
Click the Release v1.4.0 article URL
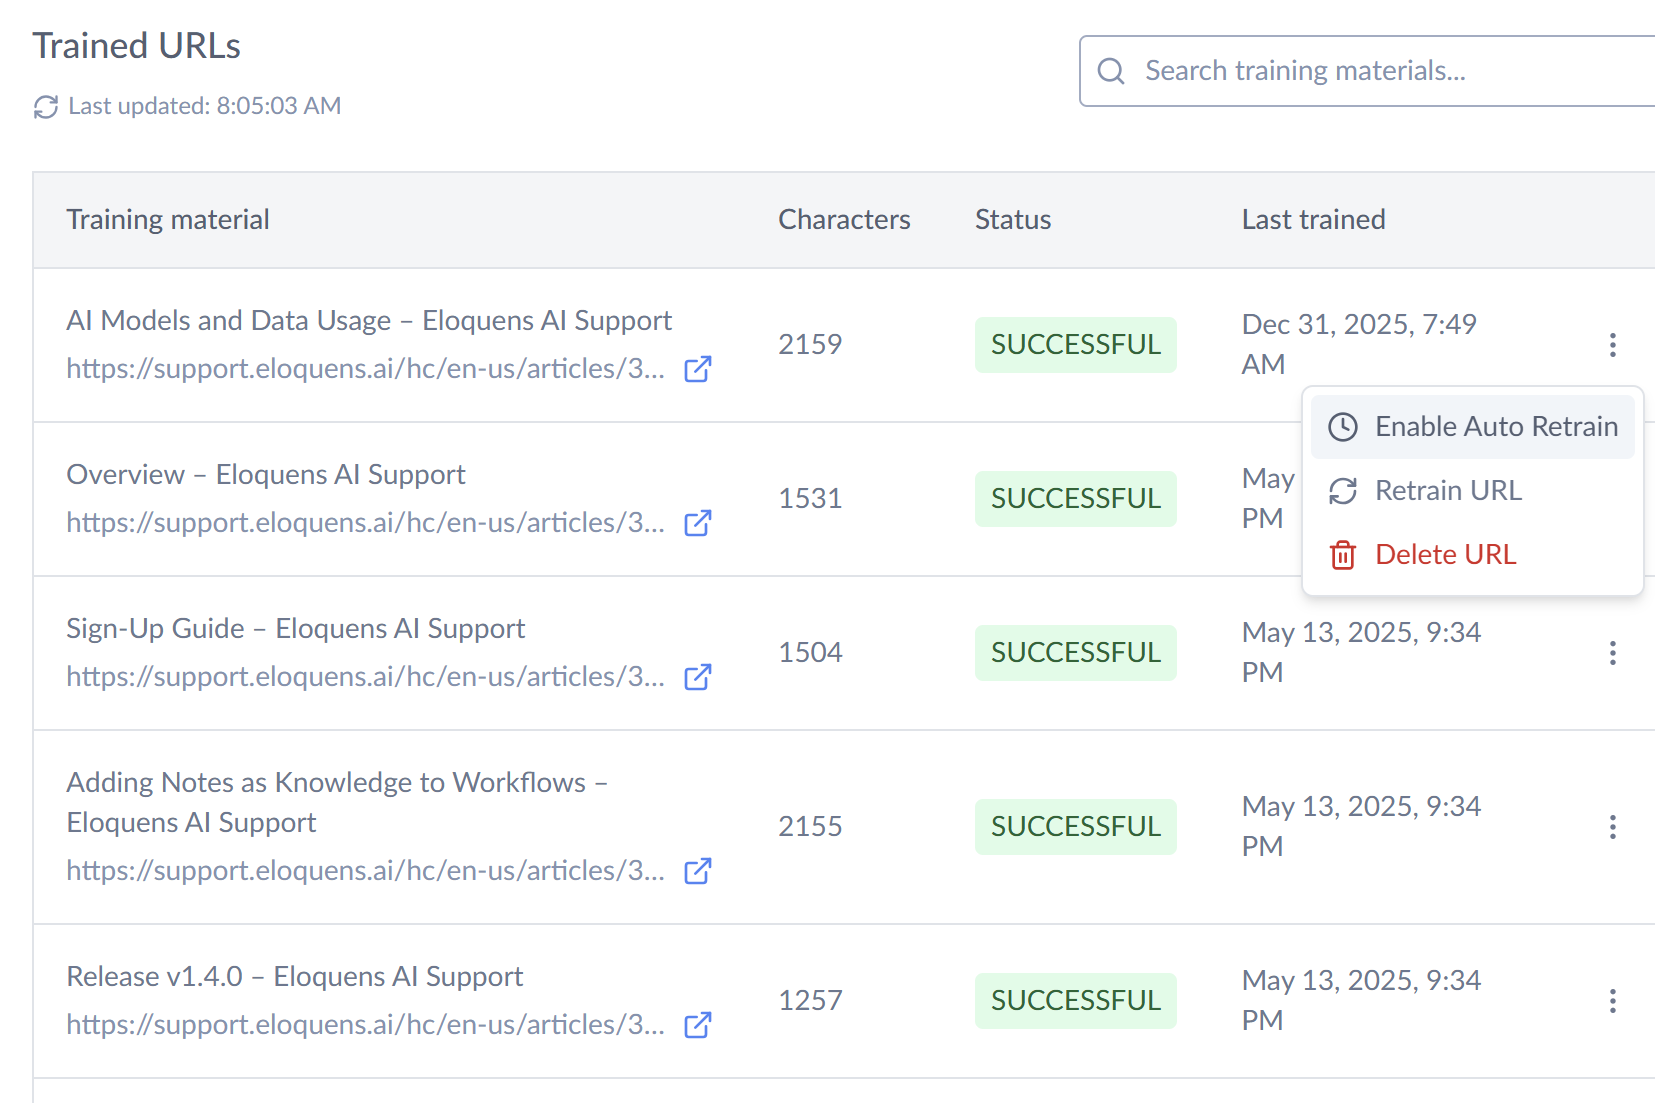tap(365, 1025)
